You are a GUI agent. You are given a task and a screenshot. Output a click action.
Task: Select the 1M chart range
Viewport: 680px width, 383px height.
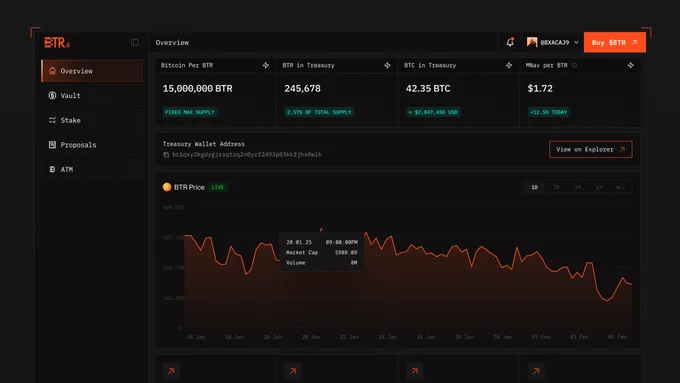(x=577, y=187)
